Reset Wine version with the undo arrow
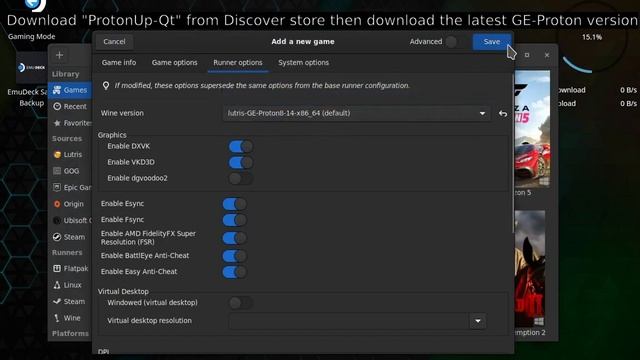 [503, 113]
